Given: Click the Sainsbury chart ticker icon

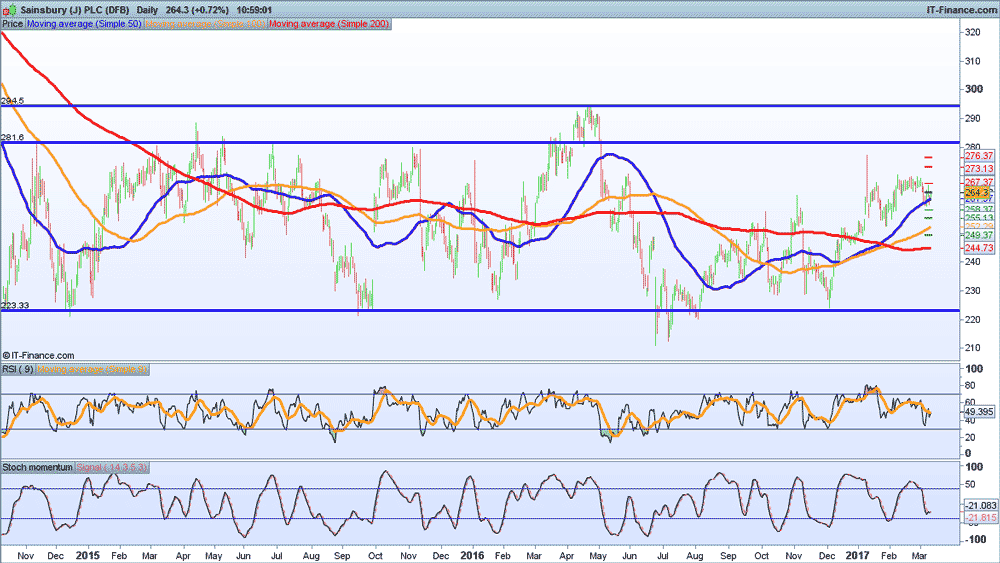Looking at the screenshot, I should [10, 10].
